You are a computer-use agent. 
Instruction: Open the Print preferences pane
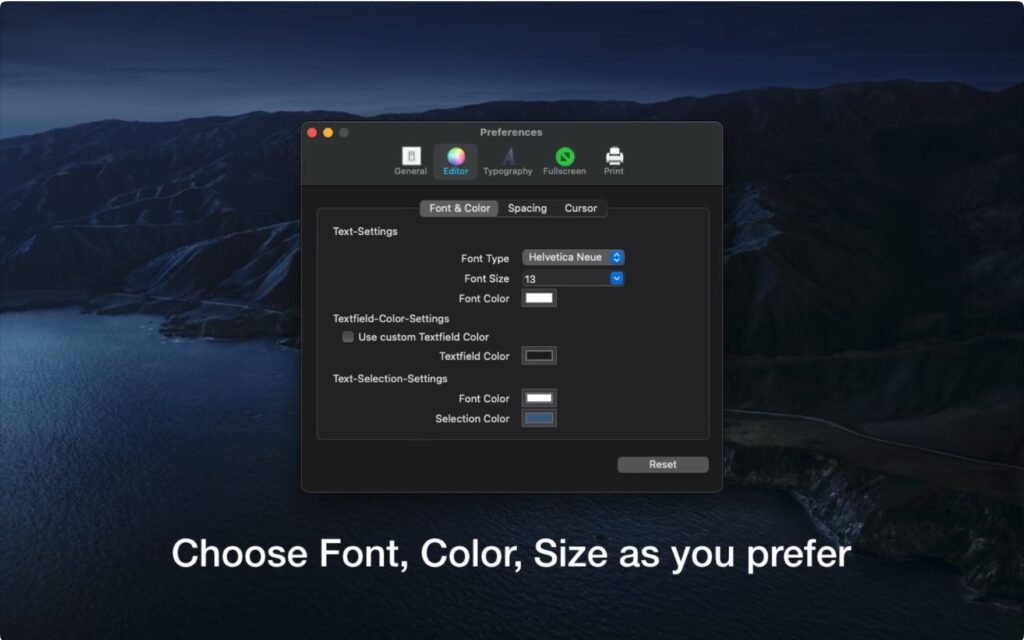coord(613,160)
